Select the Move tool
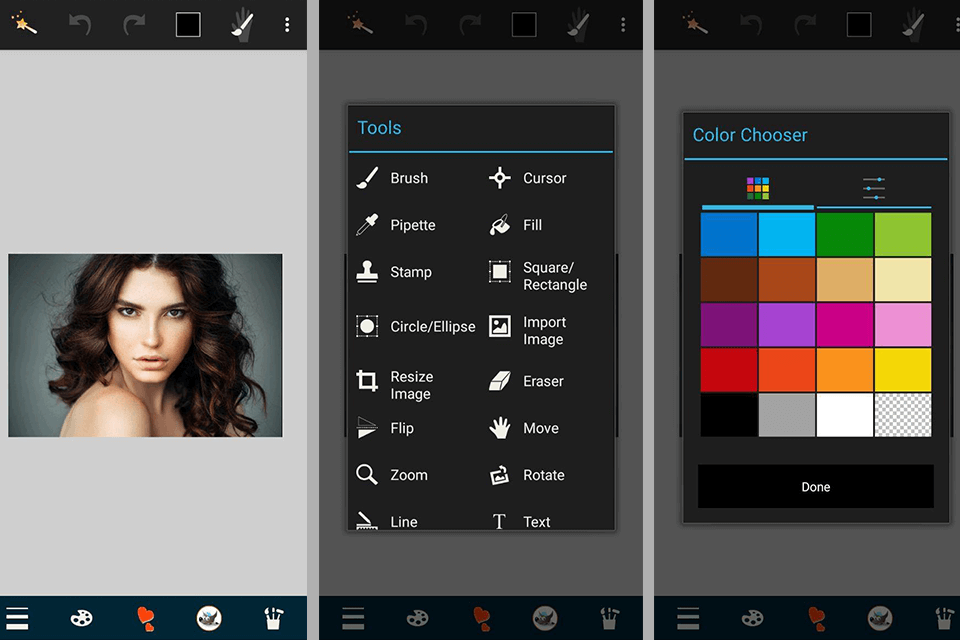 pos(542,428)
